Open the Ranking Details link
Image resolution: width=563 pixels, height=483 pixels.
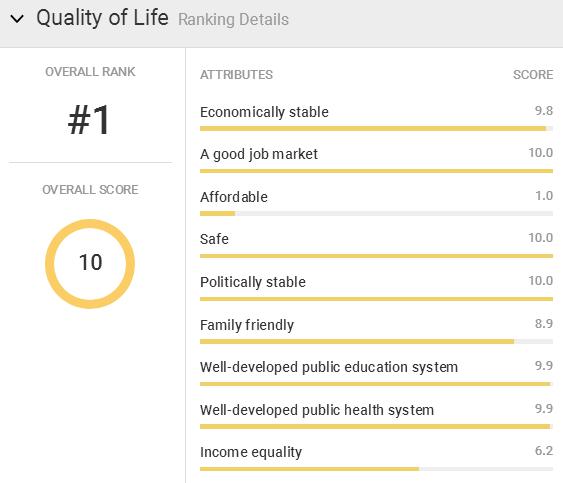pyautogui.click(x=233, y=20)
